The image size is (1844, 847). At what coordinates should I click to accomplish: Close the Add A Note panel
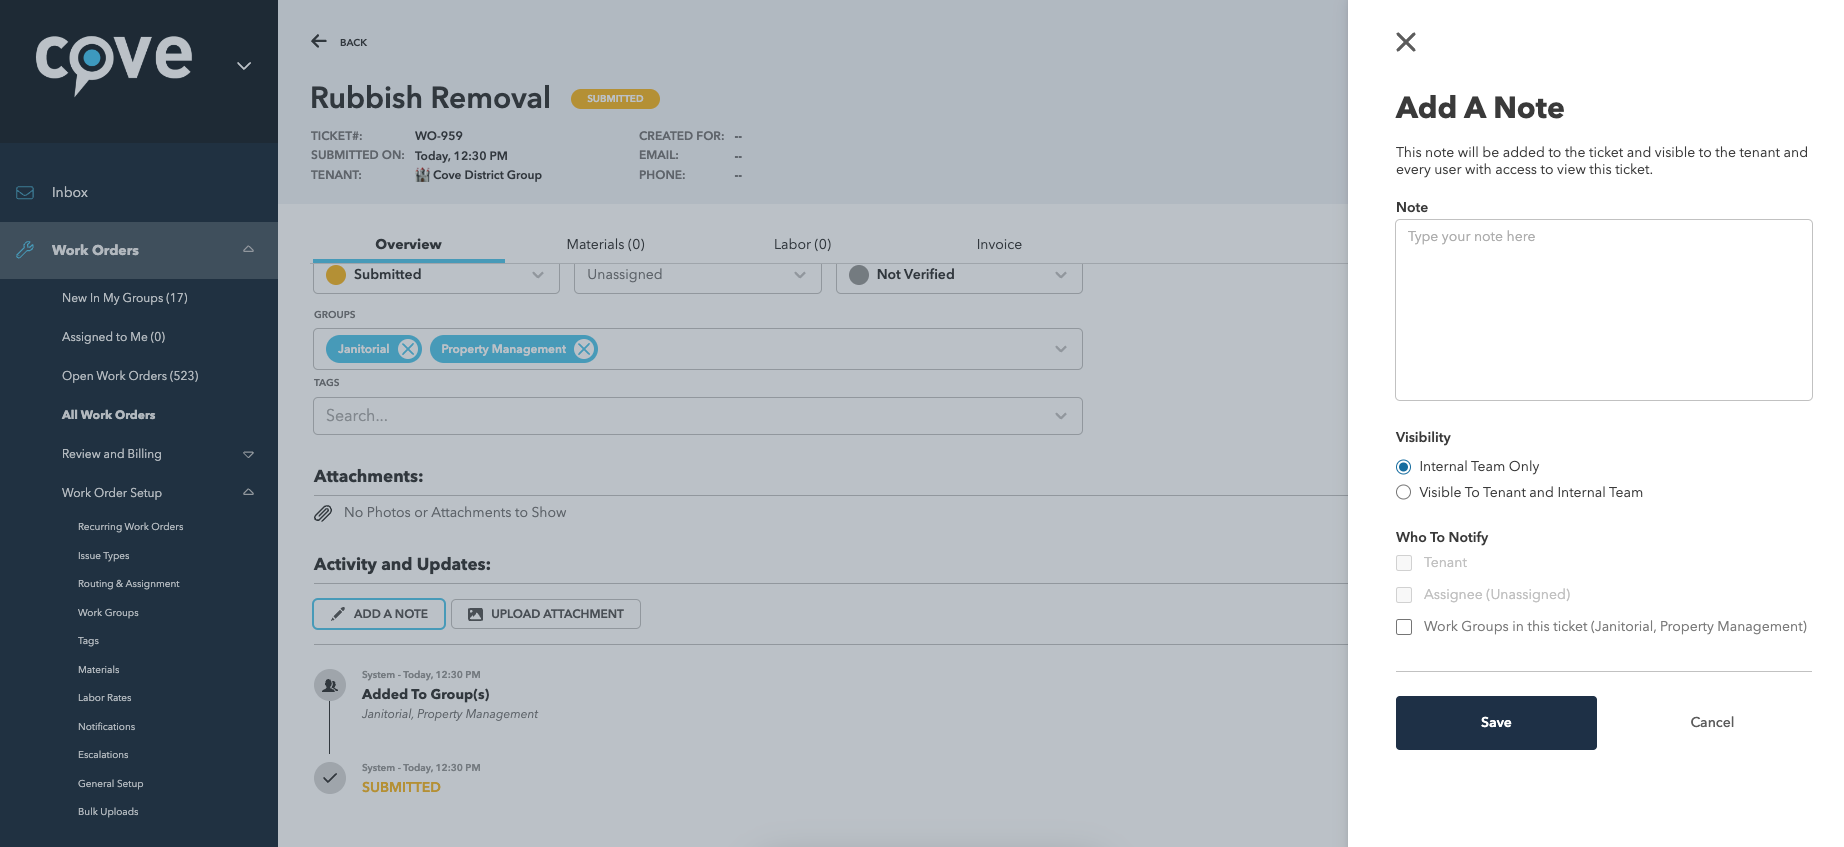[1406, 42]
